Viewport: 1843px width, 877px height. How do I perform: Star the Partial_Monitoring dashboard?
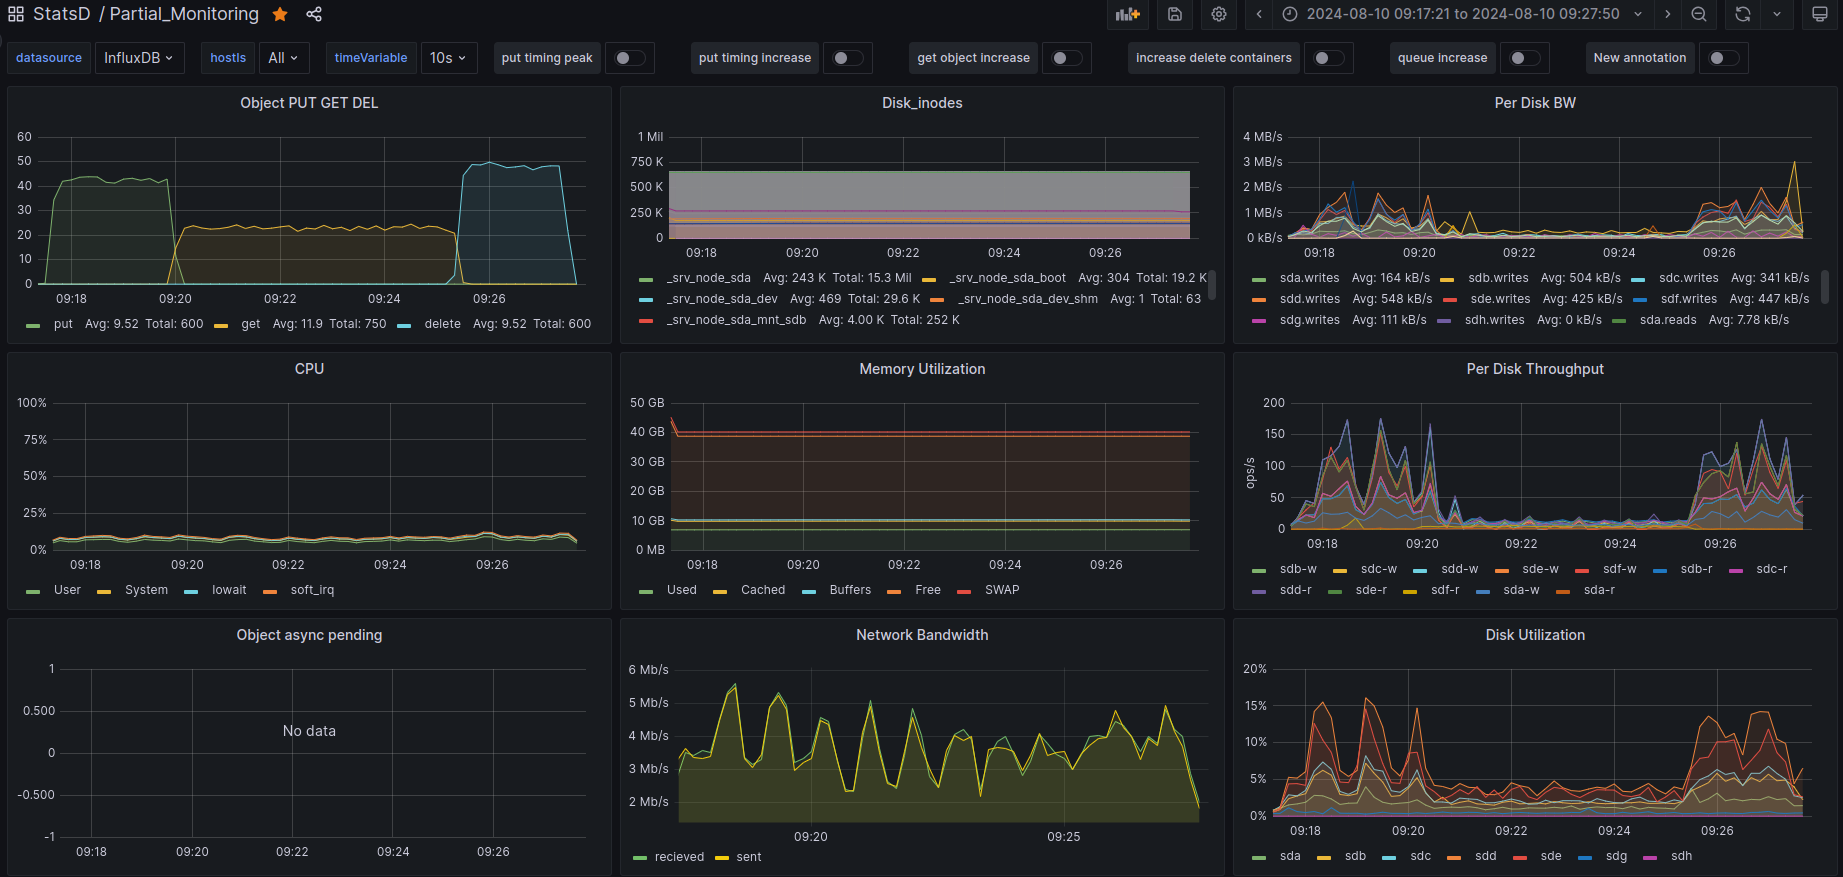[x=281, y=14]
